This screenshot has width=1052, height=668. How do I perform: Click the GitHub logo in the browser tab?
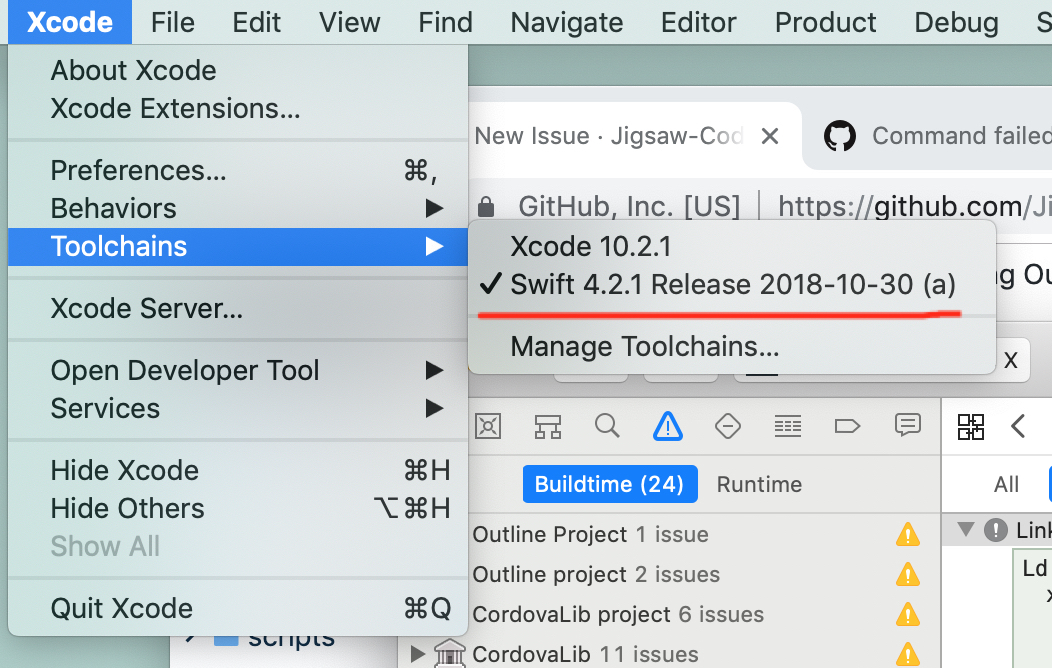pos(840,135)
